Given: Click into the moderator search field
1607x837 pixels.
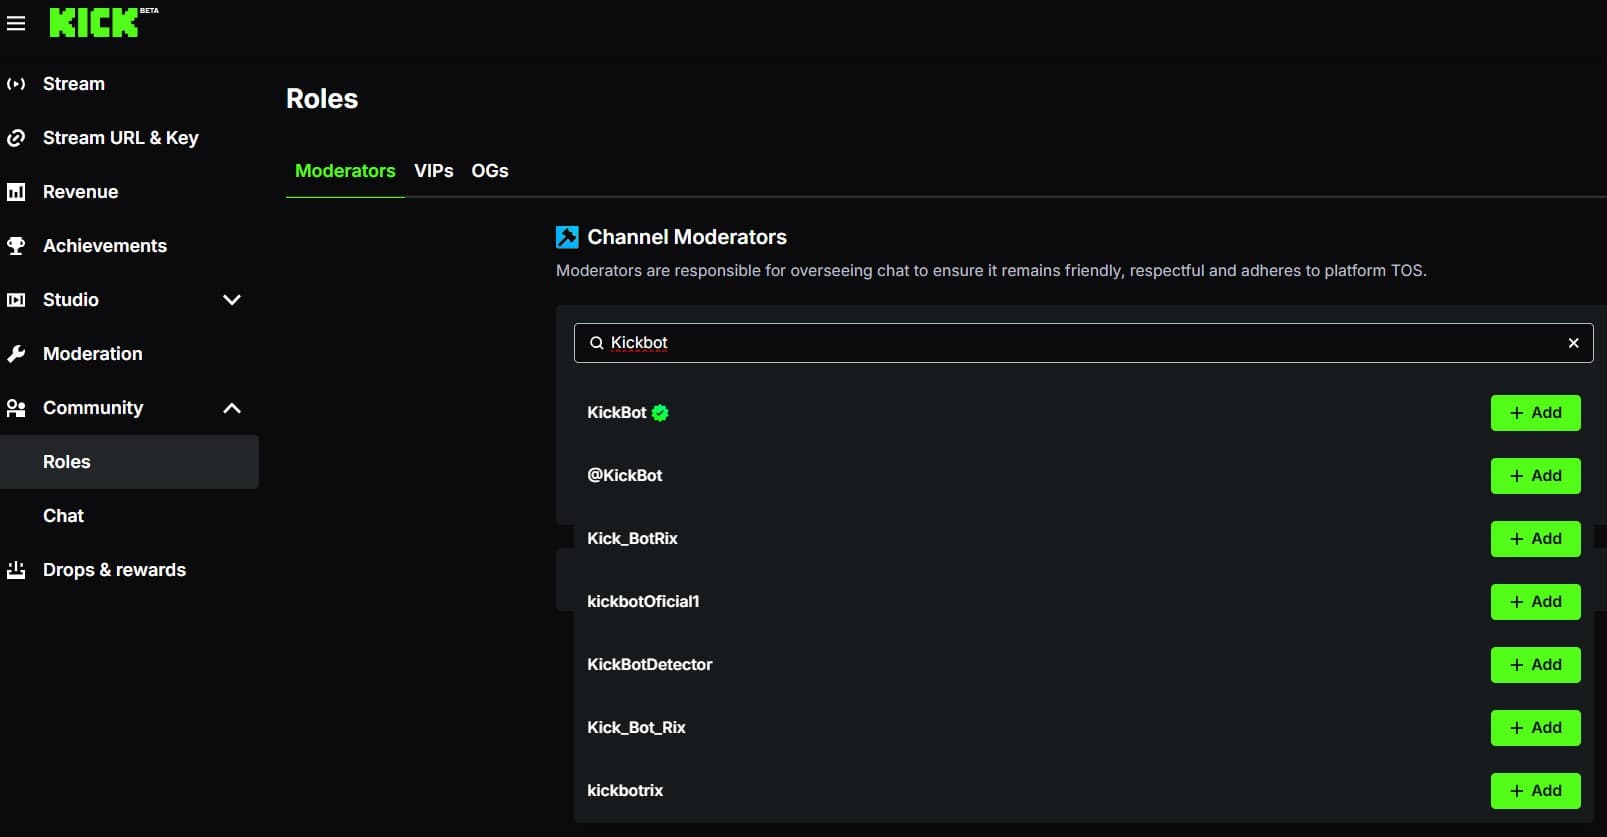Looking at the screenshot, I should pyautogui.click(x=1084, y=343).
